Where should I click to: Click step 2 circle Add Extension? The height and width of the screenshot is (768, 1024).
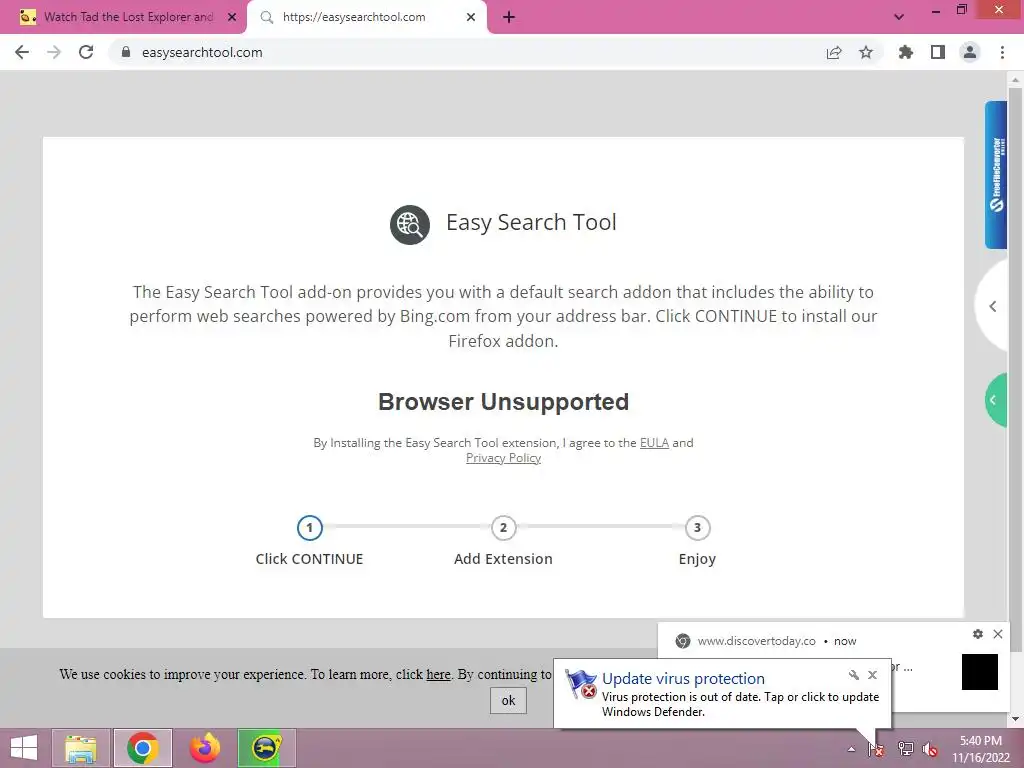(504, 528)
